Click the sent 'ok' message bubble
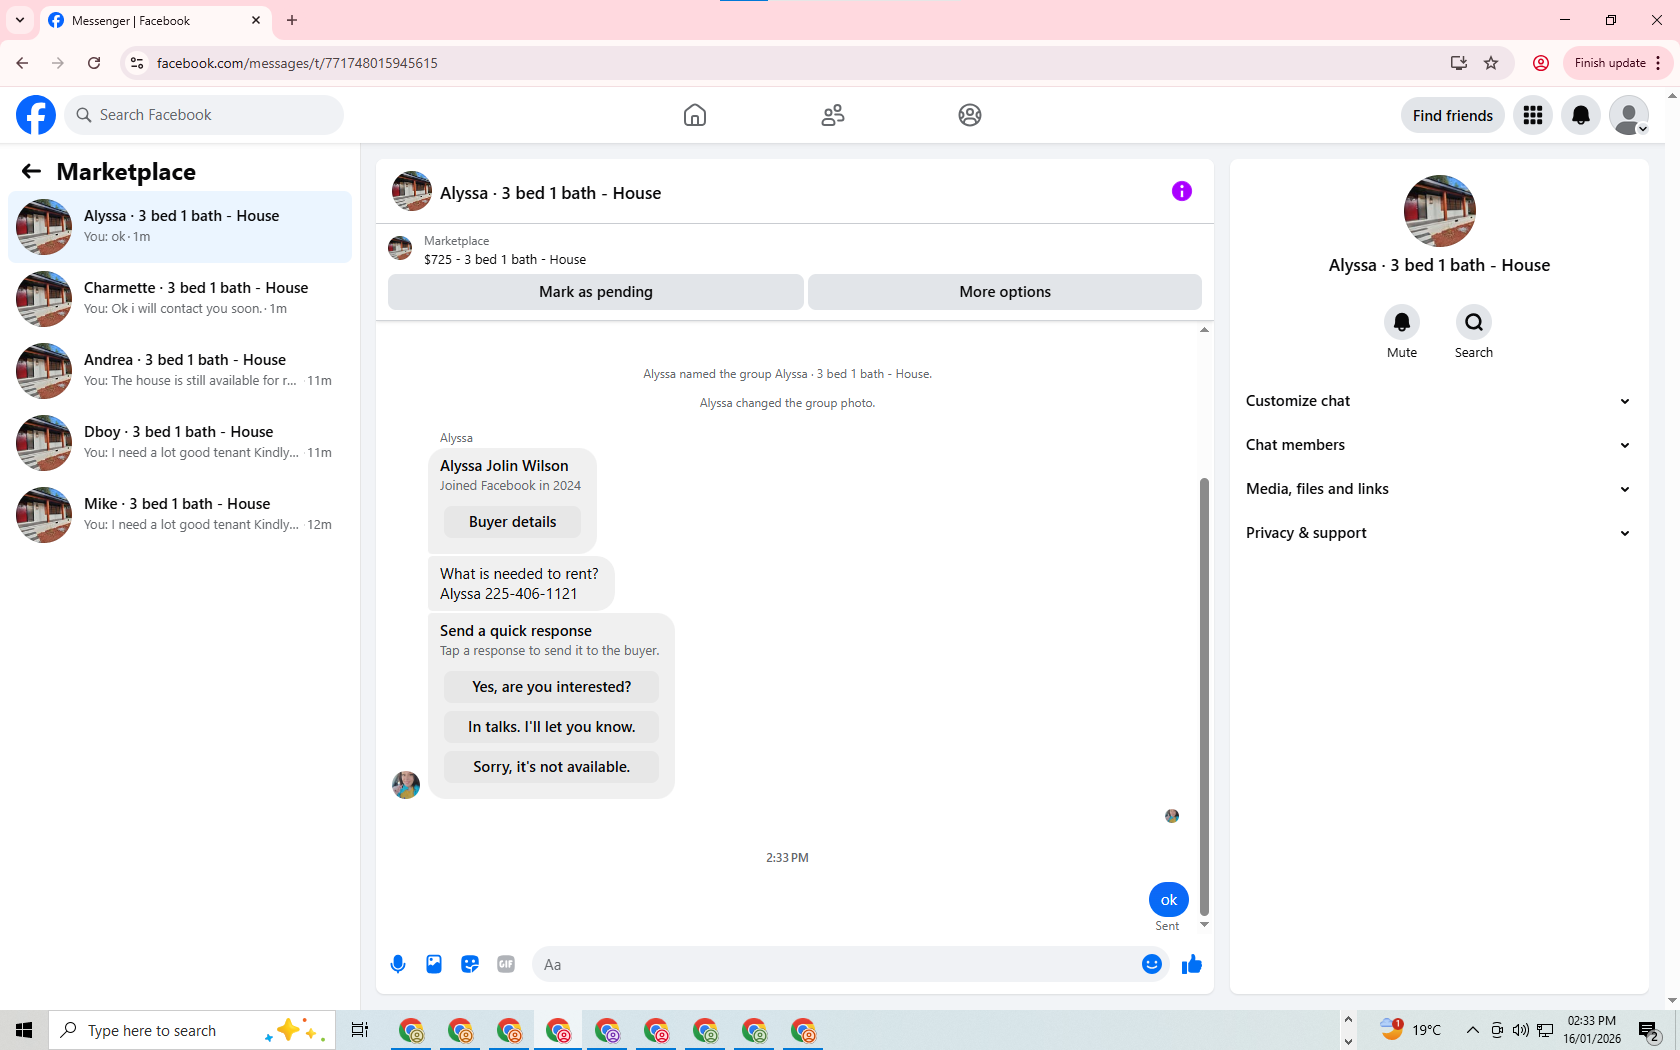This screenshot has width=1680, height=1050. tap(1169, 900)
